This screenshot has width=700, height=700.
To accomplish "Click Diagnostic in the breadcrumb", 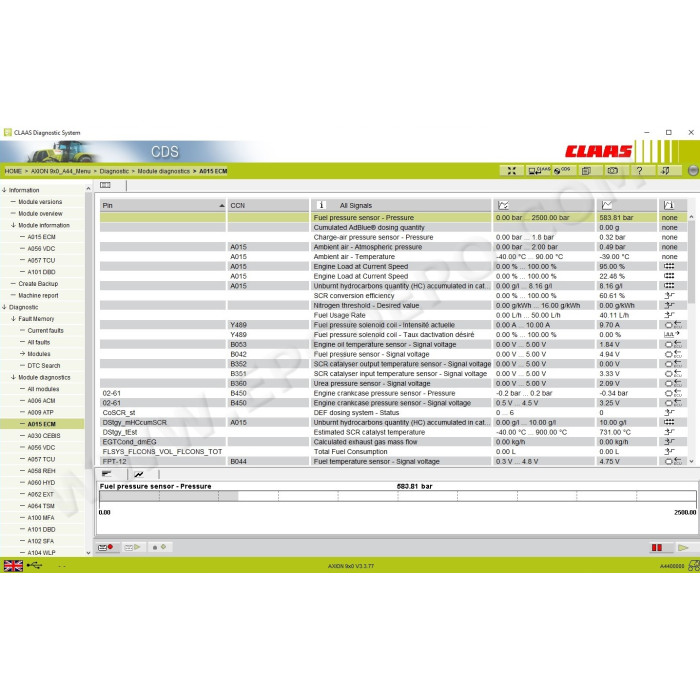I will pyautogui.click(x=114, y=171).
